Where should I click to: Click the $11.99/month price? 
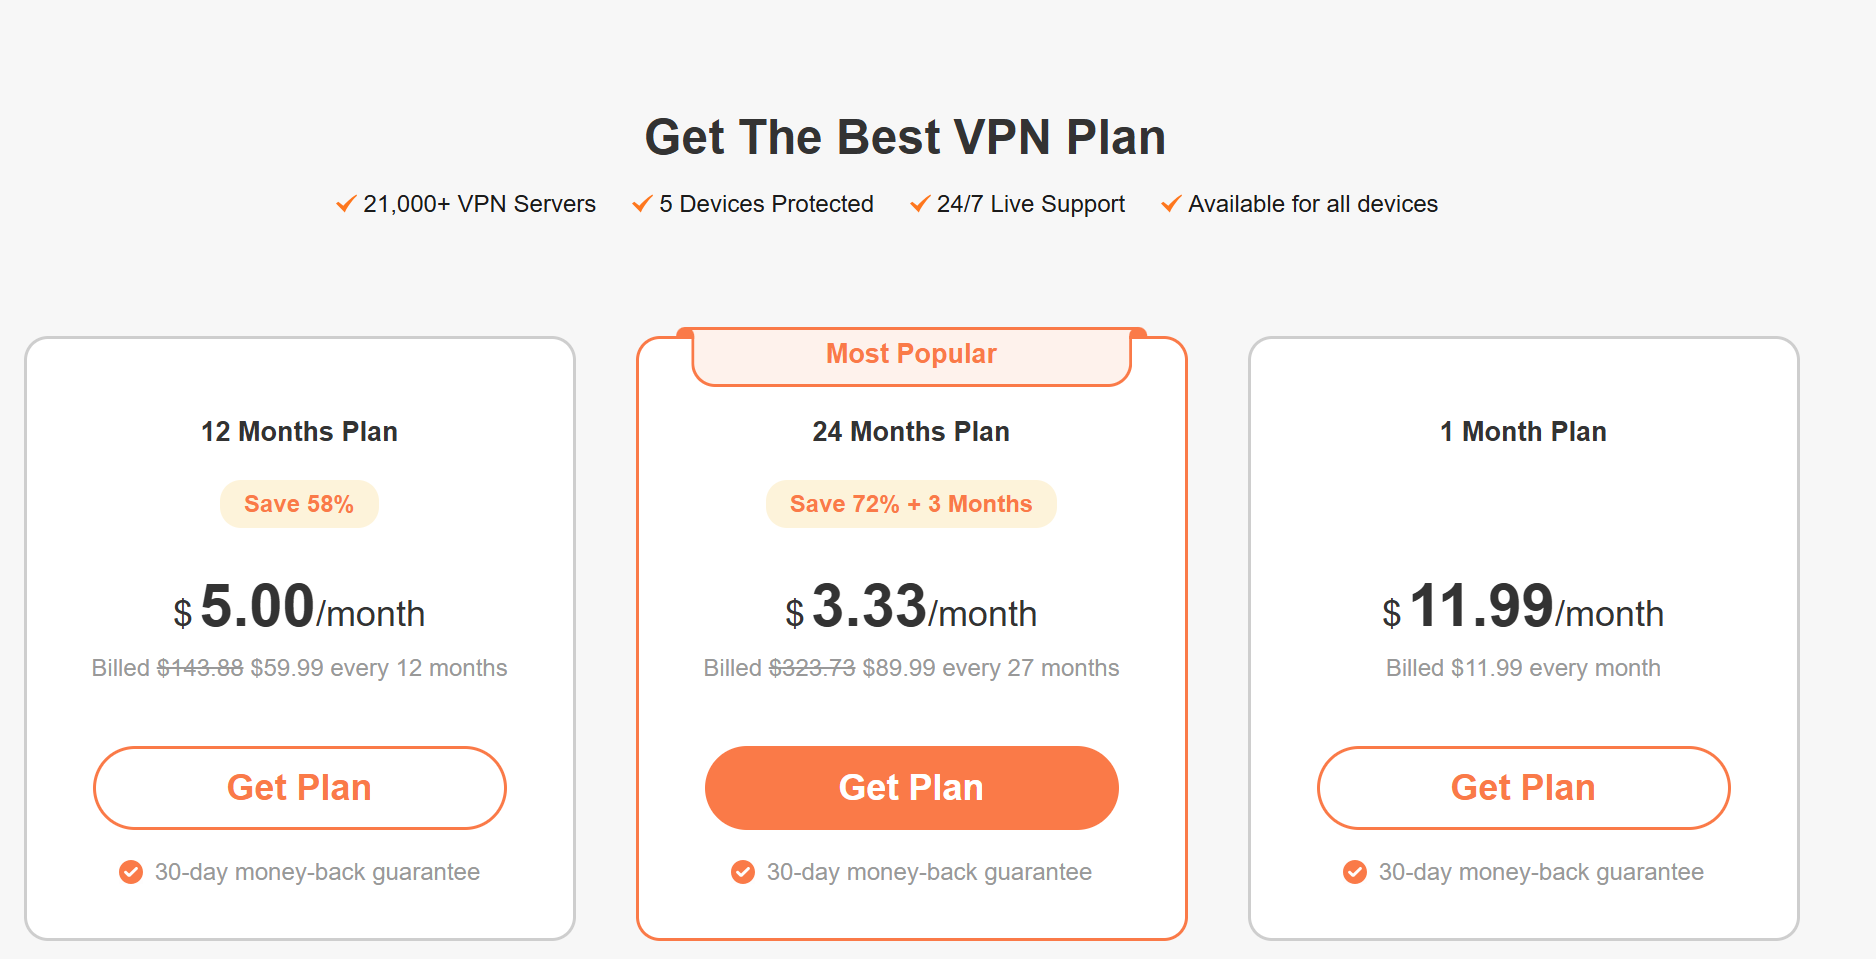[1523, 607]
